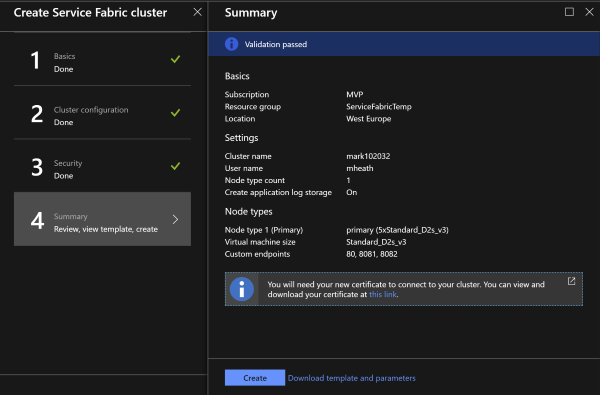Click the log storage value On

(x=351, y=193)
